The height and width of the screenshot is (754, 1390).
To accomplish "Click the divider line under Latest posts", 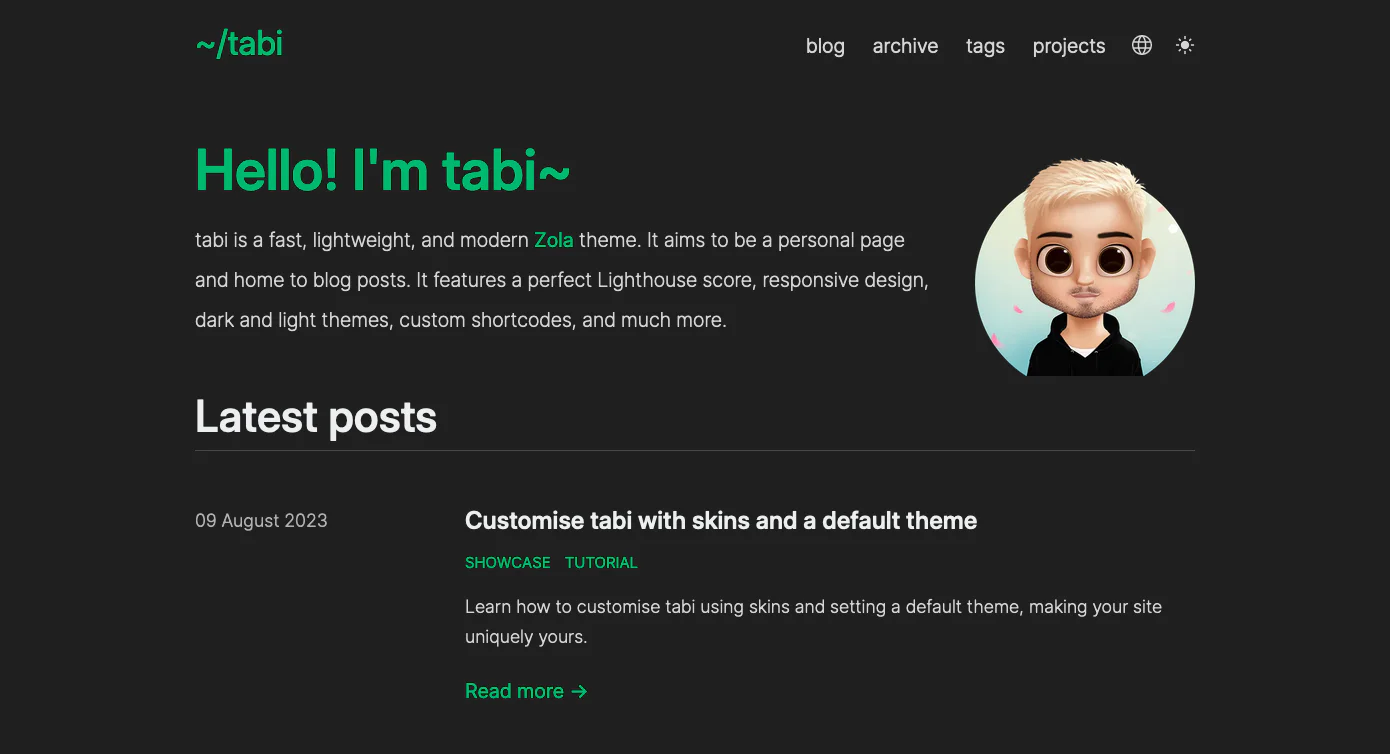I will click(695, 451).
